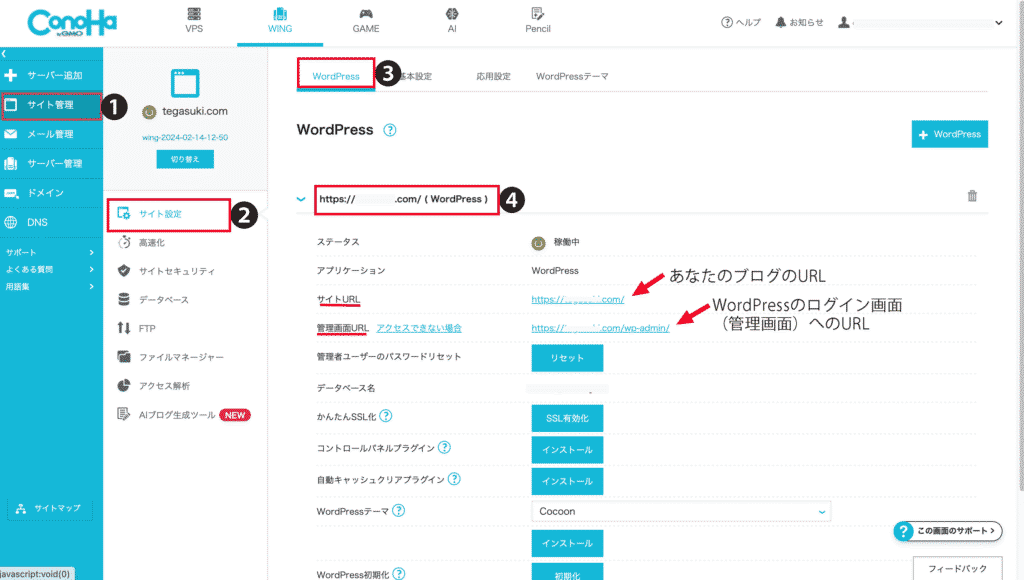Open サイトセキュリティ shield menu item
The height and width of the screenshot is (580, 1024).
tap(176, 271)
